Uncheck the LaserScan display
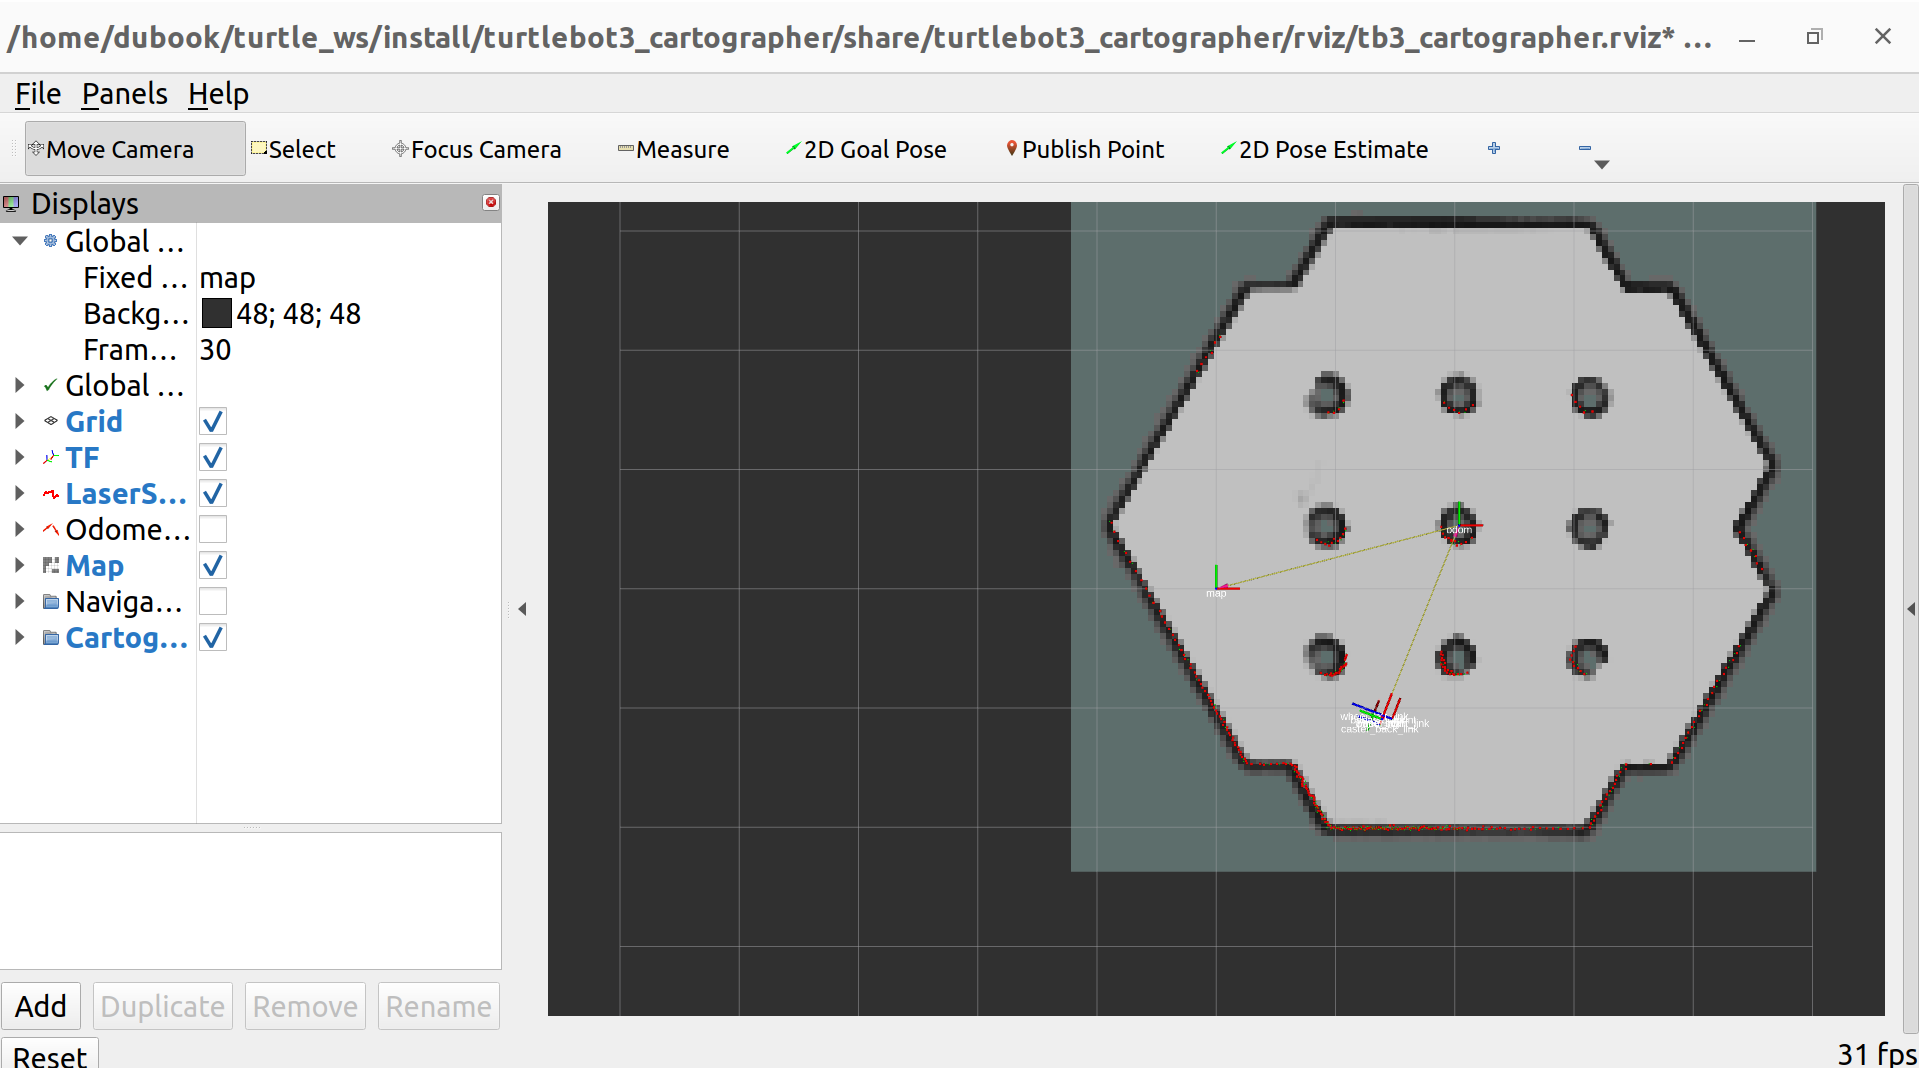This screenshot has width=1919, height=1068. [x=213, y=493]
